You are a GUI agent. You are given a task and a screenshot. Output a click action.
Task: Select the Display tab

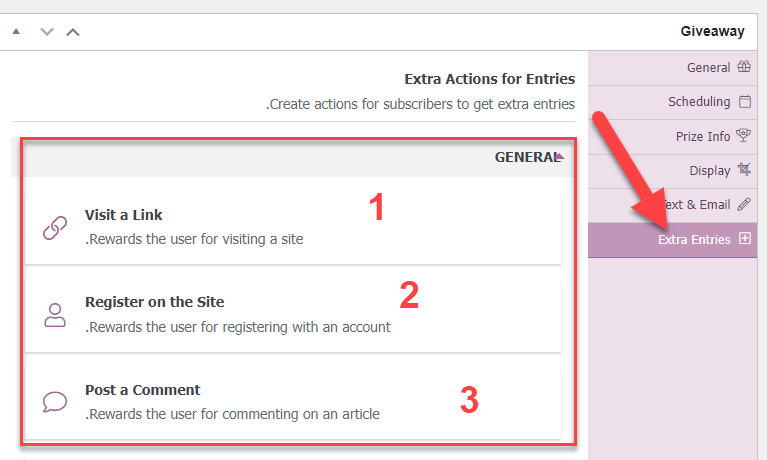pos(709,170)
